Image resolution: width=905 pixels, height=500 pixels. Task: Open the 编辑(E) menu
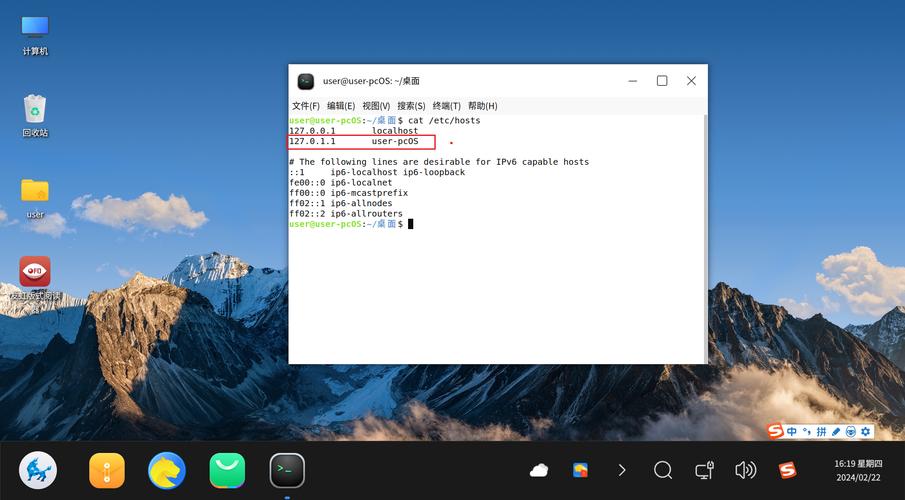click(x=340, y=106)
